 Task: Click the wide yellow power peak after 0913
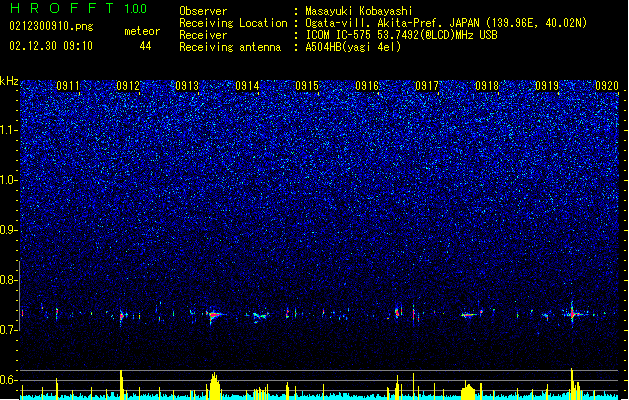pos(215,386)
